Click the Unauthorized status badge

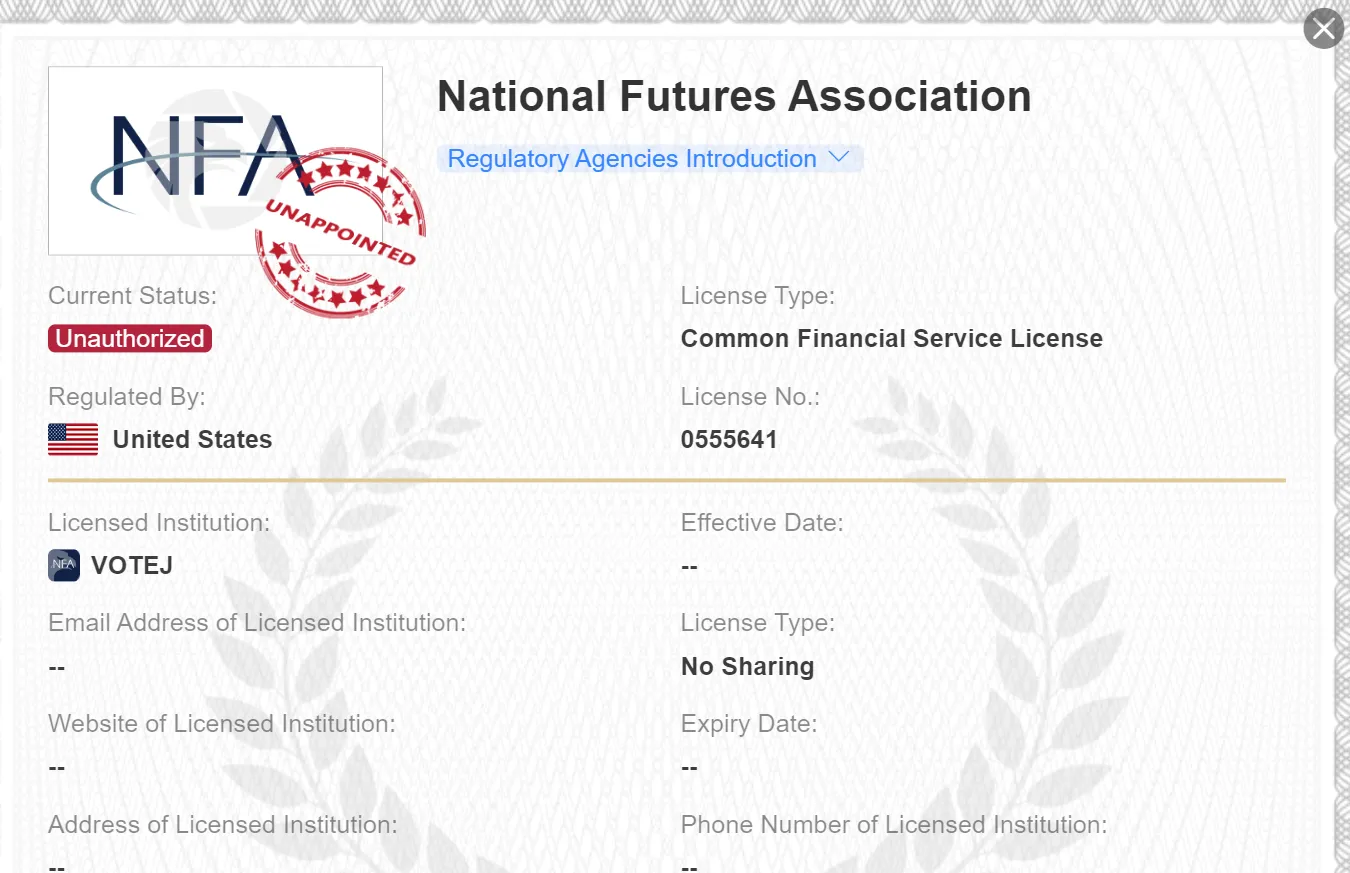tap(130, 339)
